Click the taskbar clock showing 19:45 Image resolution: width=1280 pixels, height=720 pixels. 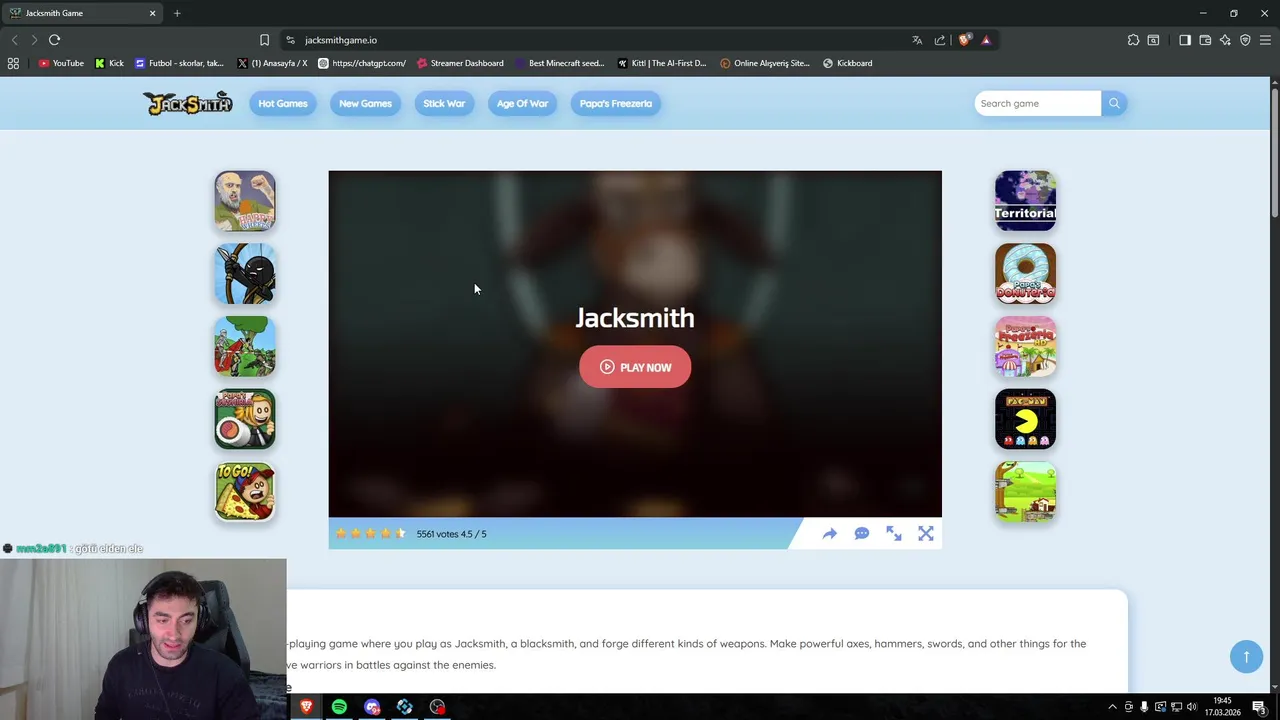1222,707
